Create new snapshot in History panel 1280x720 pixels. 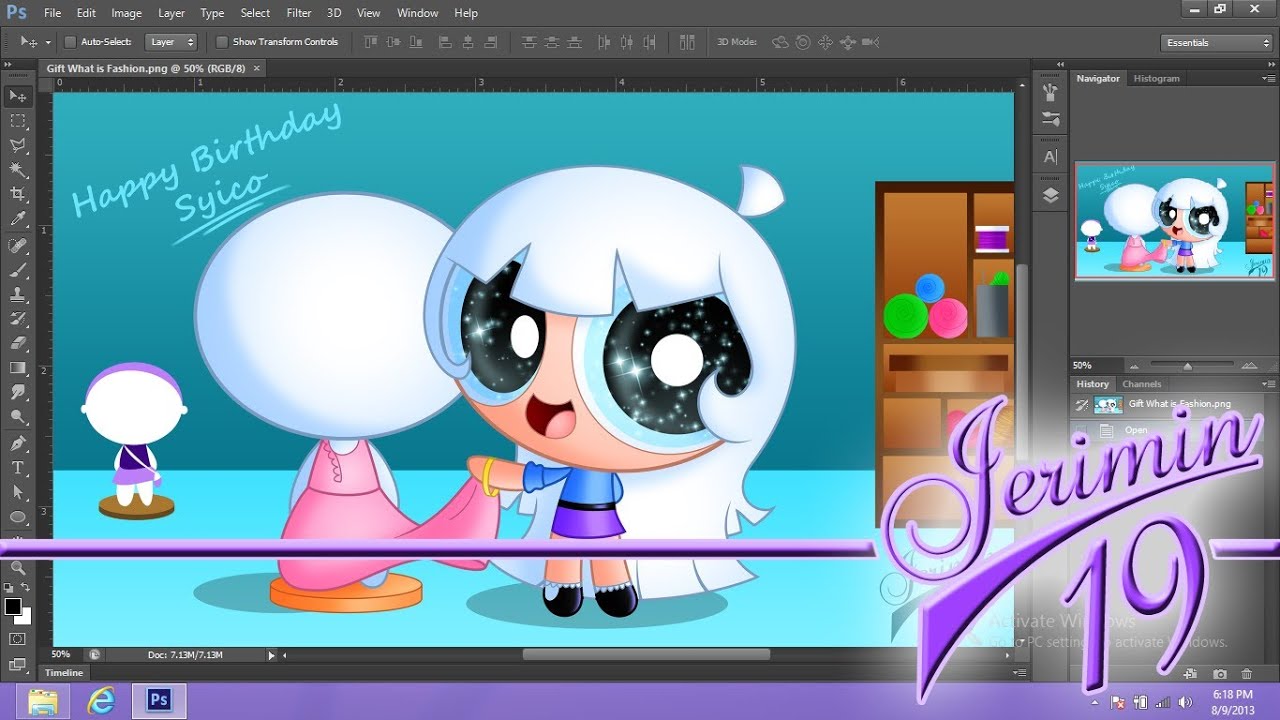click(x=1220, y=675)
